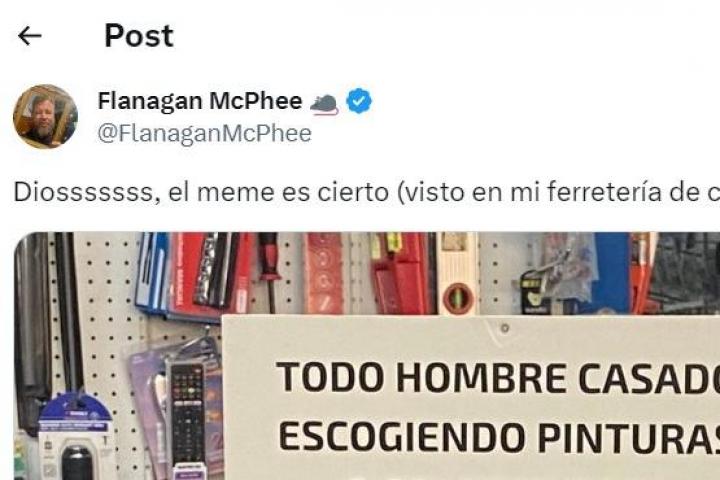
Task: Click the blue package hanging at the photo's top
Action: click(x=153, y=271)
